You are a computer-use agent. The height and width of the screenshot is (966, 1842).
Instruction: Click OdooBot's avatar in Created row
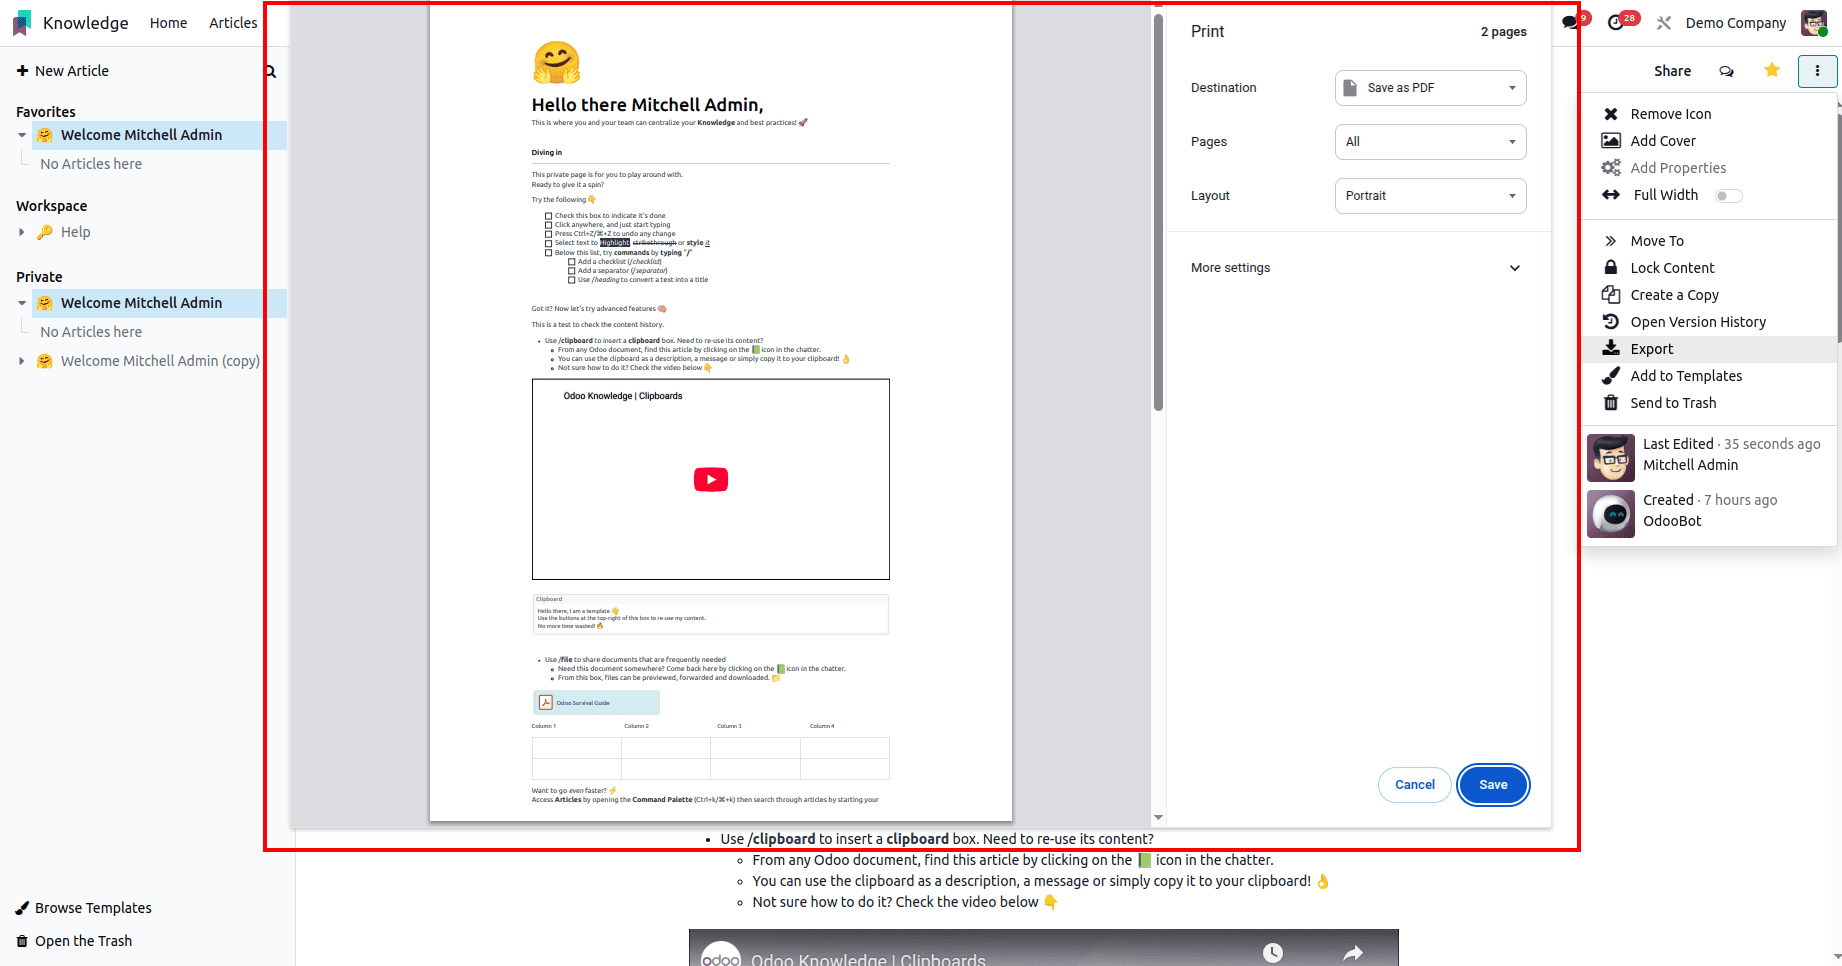point(1611,514)
